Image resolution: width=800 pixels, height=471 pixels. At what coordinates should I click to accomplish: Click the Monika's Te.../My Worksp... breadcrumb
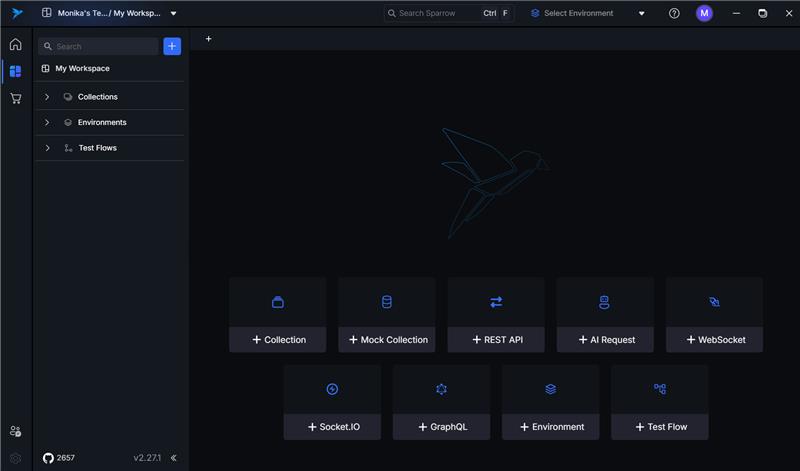(109, 13)
